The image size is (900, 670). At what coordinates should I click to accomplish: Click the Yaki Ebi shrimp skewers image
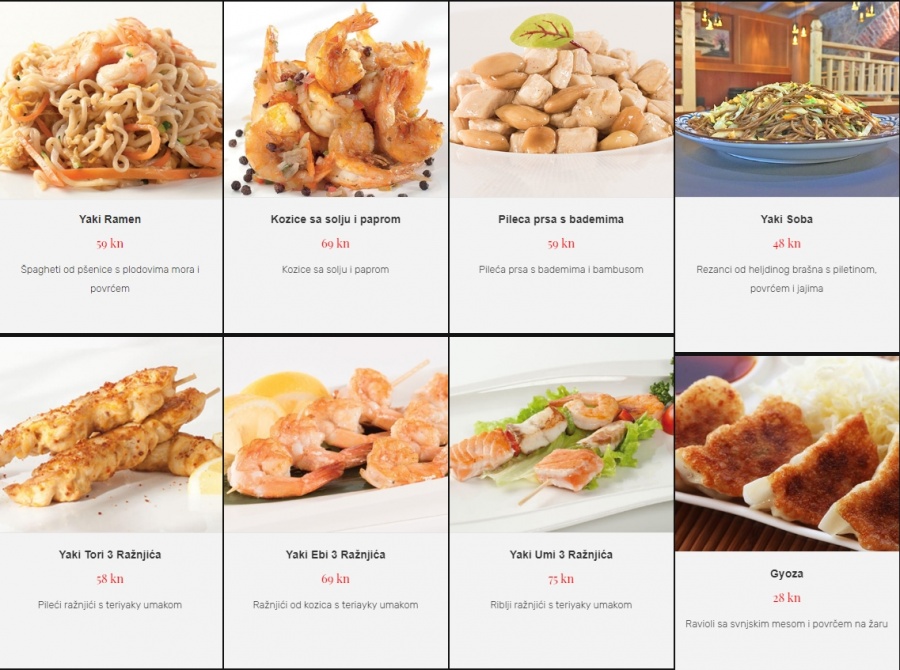pos(336,435)
